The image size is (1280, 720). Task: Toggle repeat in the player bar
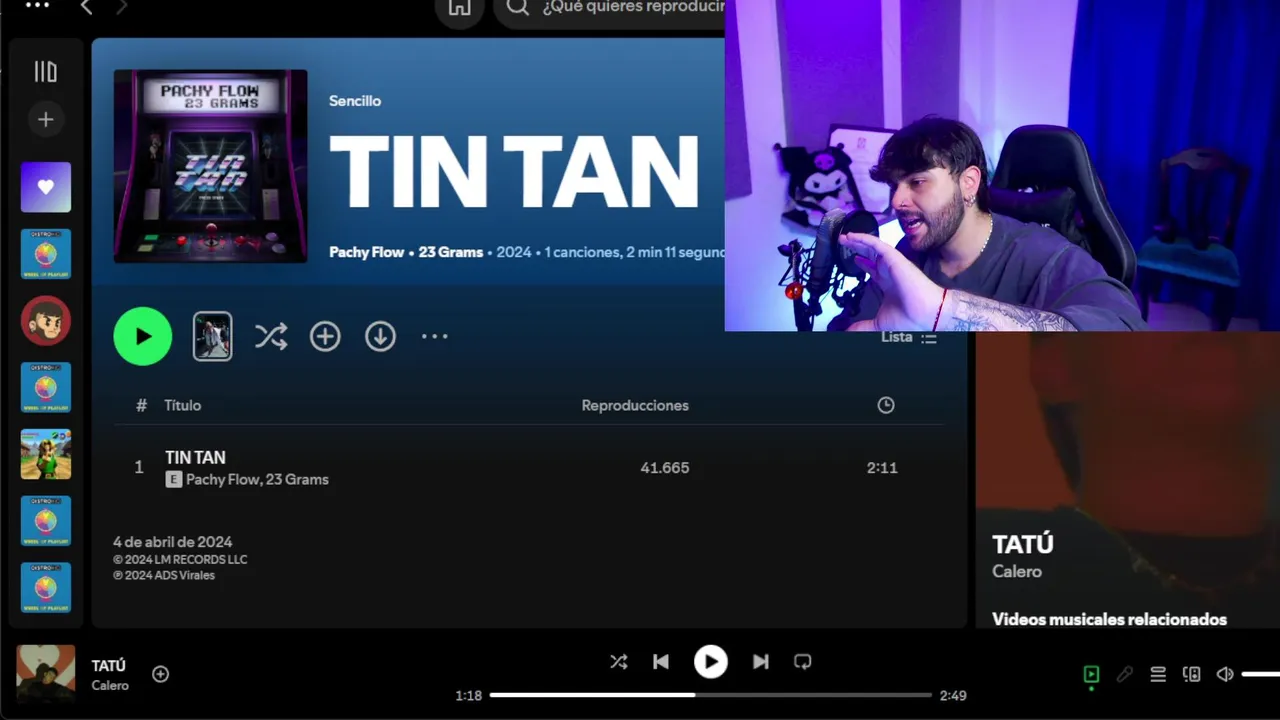click(802, 661)
